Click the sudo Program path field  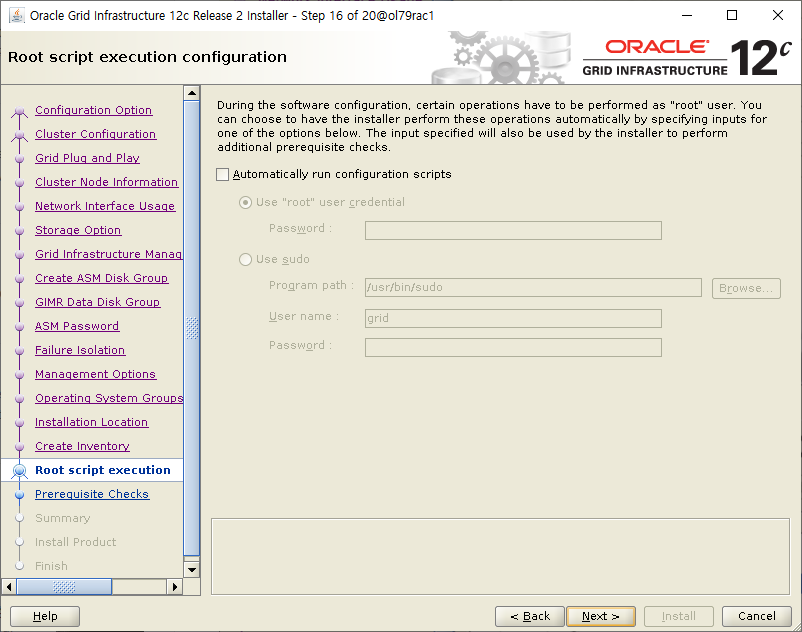[533, 287]
